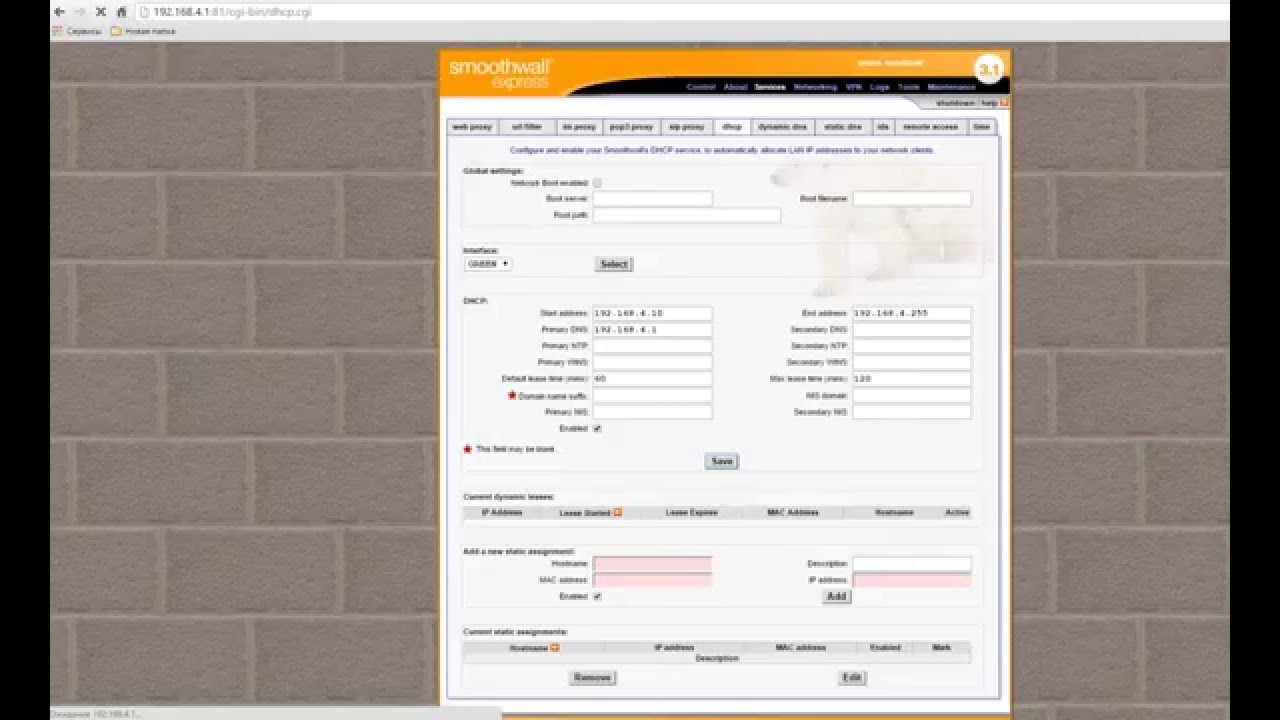The height and width of the screenshot is (720, 1280).
Task: Open the browser home page icon
Action: 122,12
